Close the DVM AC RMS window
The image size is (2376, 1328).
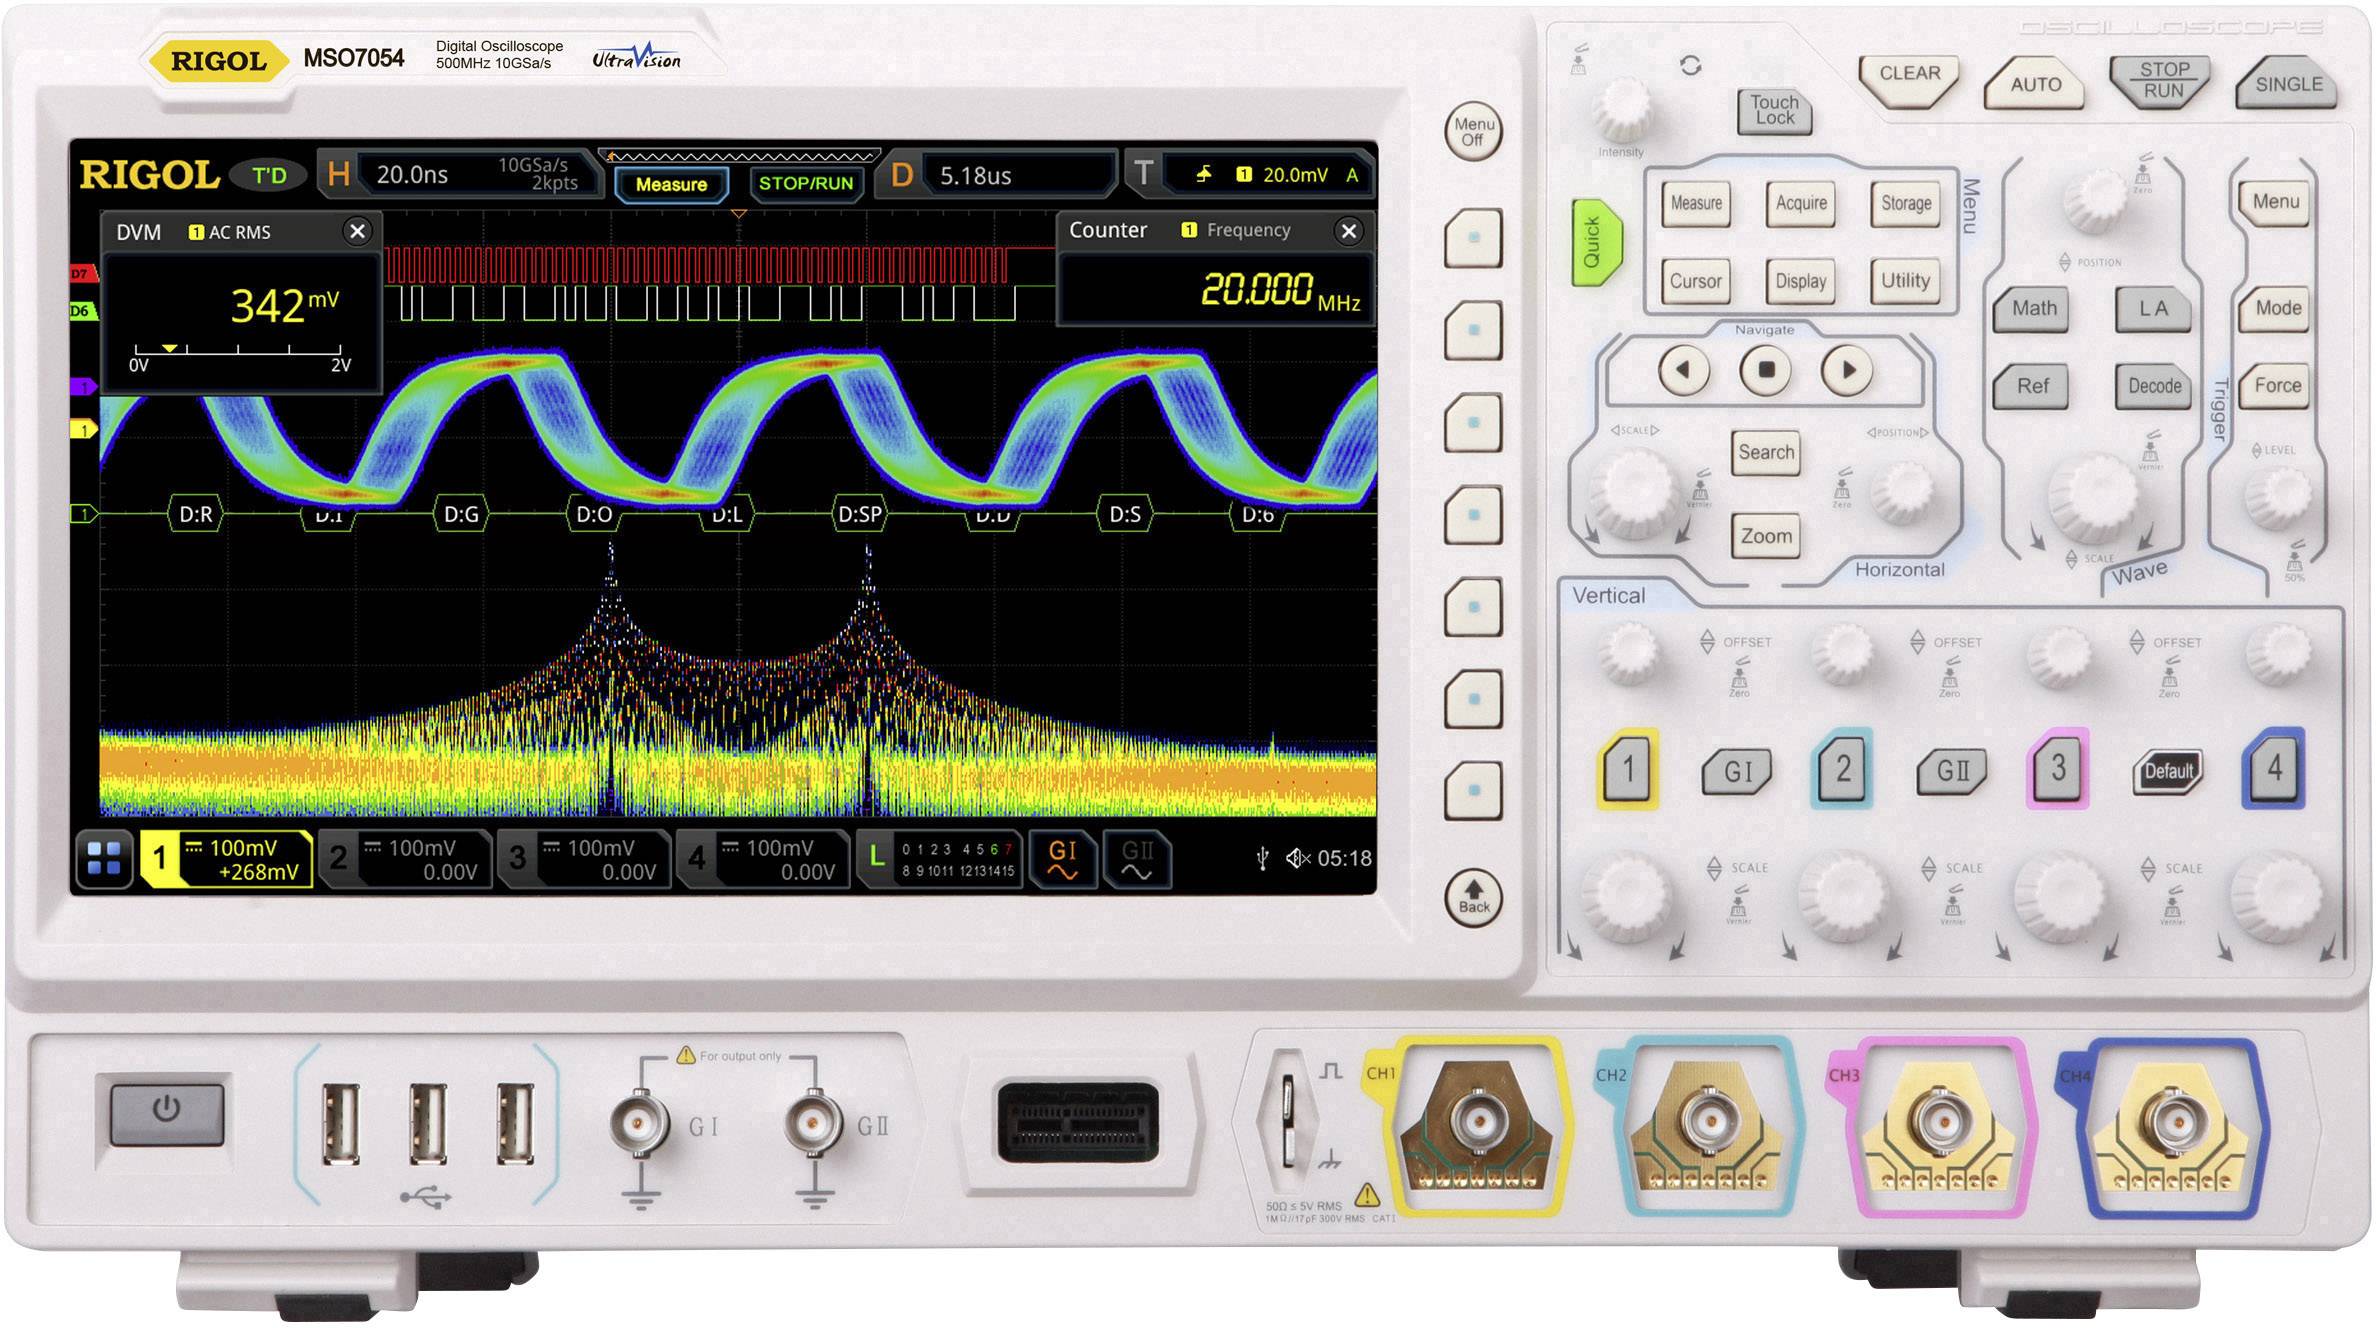click(357, 232)
